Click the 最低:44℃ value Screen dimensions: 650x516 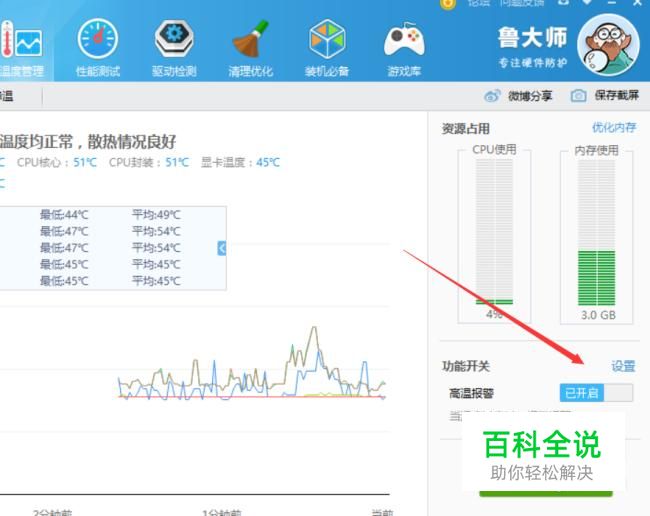64,215
